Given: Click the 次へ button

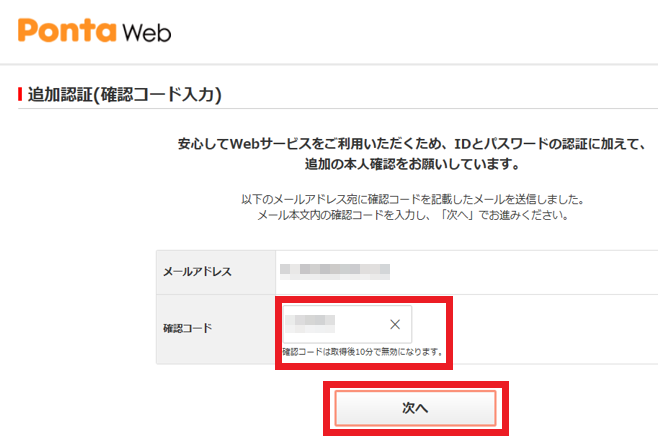Looking at the screenshot, I should point(415,408).
